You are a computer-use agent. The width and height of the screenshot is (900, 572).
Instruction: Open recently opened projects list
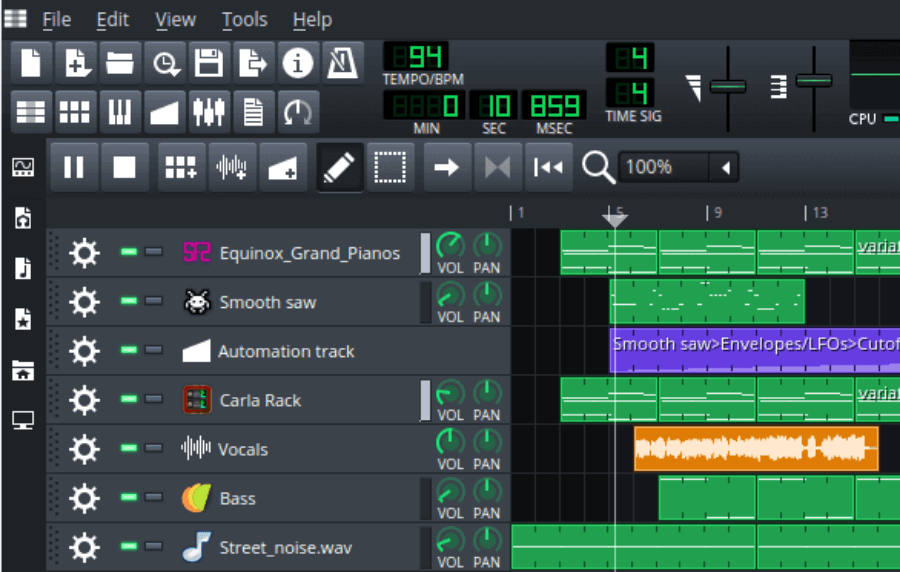pyautogui.click(x=164, y=64)
